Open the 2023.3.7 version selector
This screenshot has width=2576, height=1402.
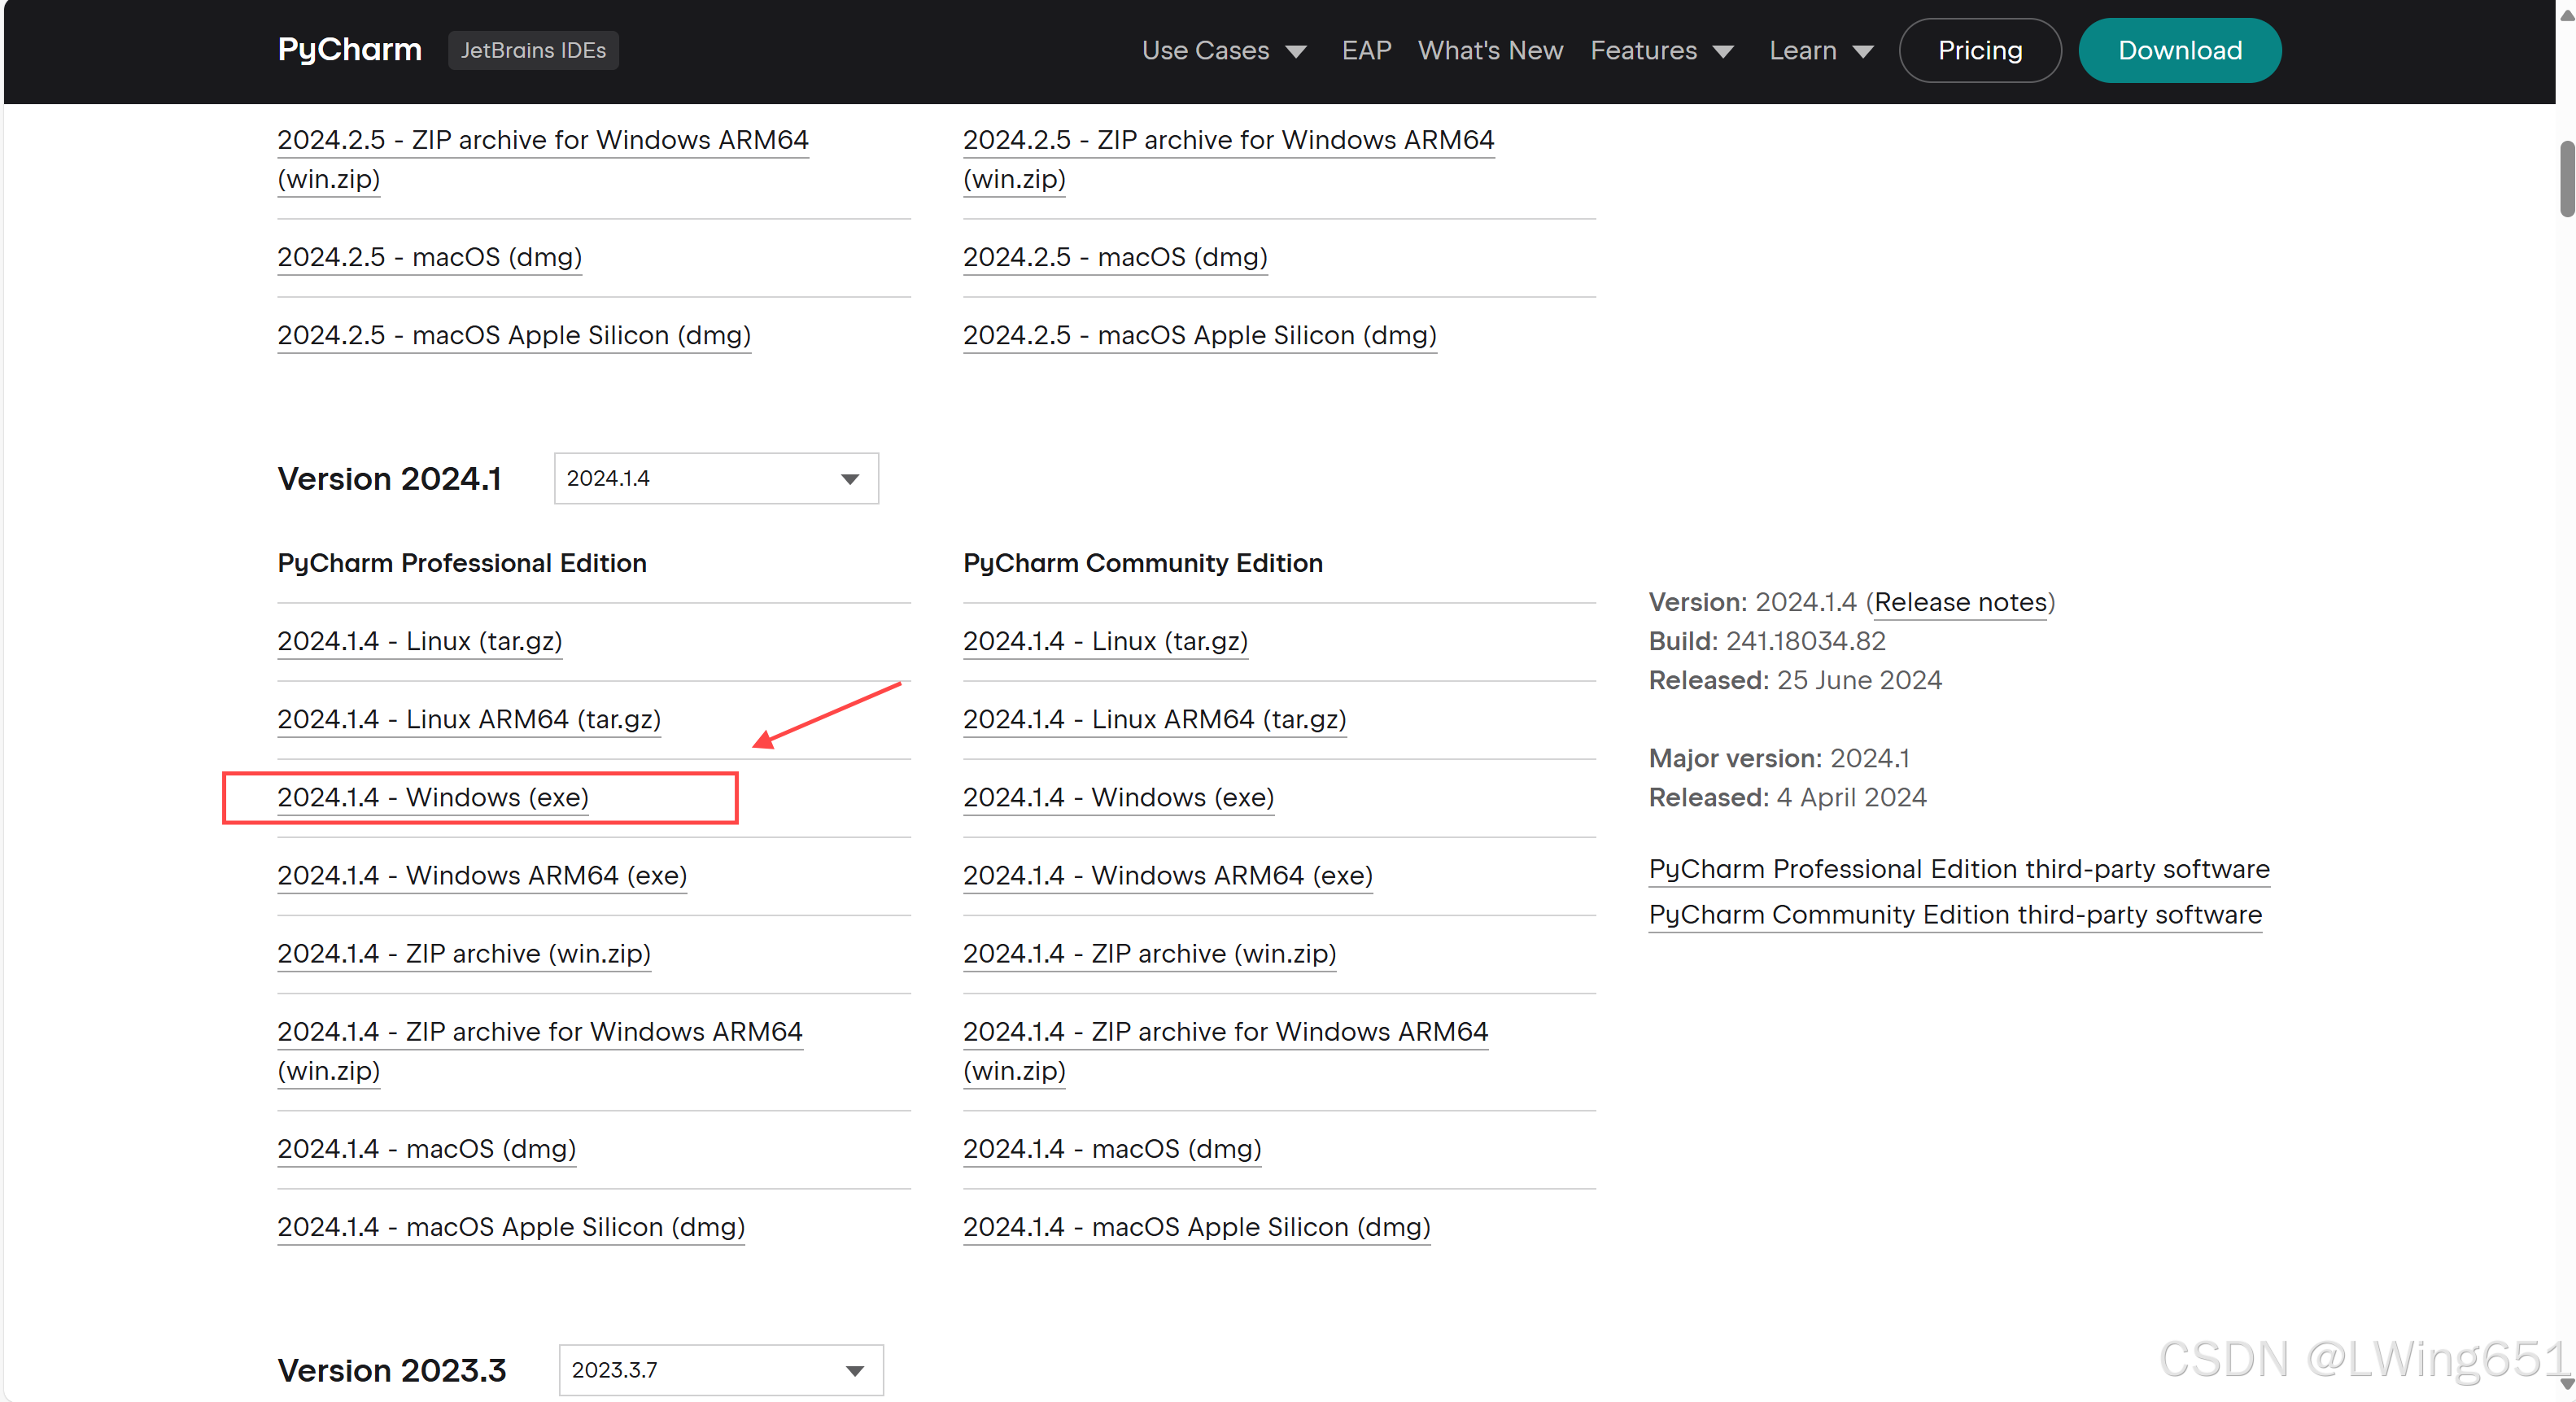(720, 1369)
